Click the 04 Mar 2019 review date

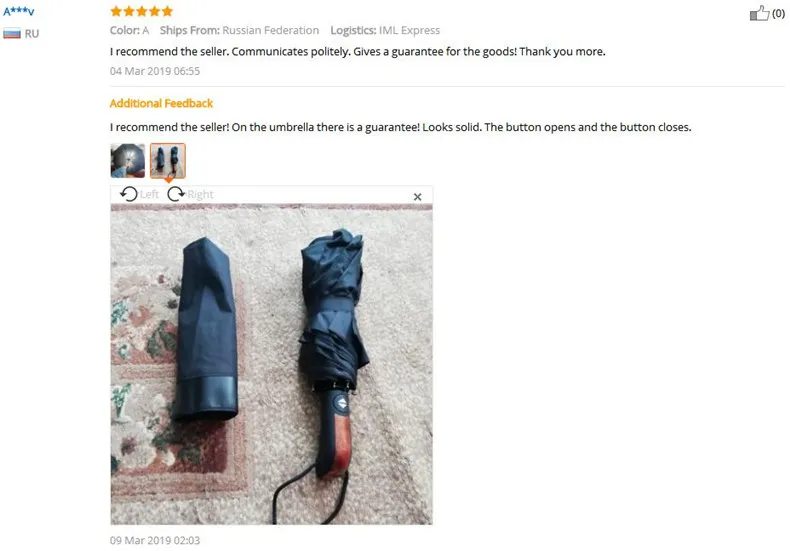tap(155, 71)
